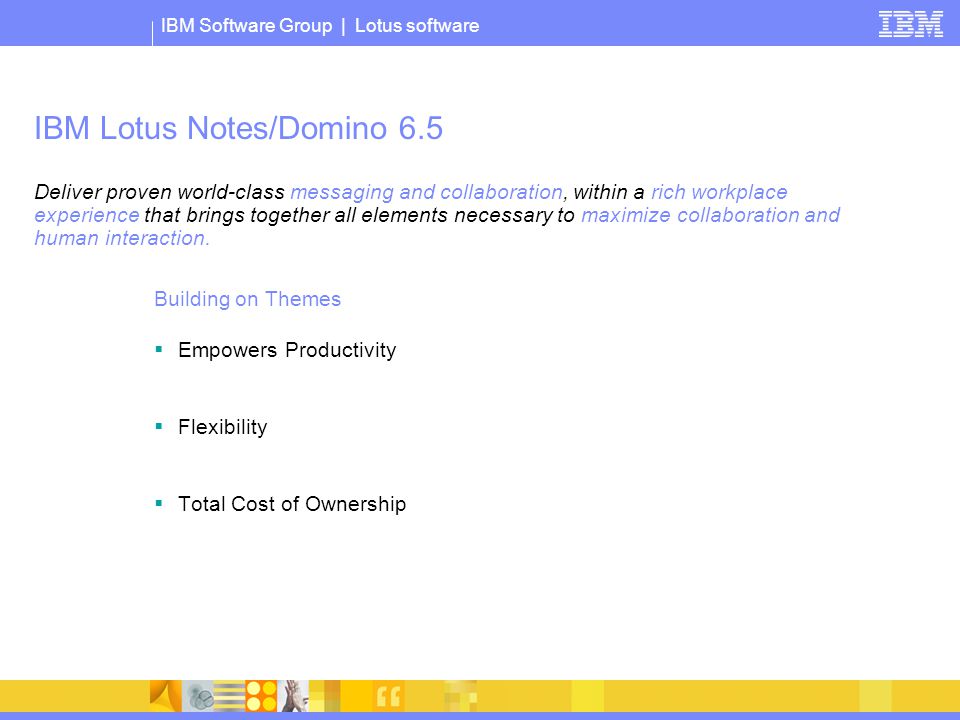Click the yellow-gray striped tile in footer
The width and height of the screenshot is (960, 720).
click(x=230, y=696)
